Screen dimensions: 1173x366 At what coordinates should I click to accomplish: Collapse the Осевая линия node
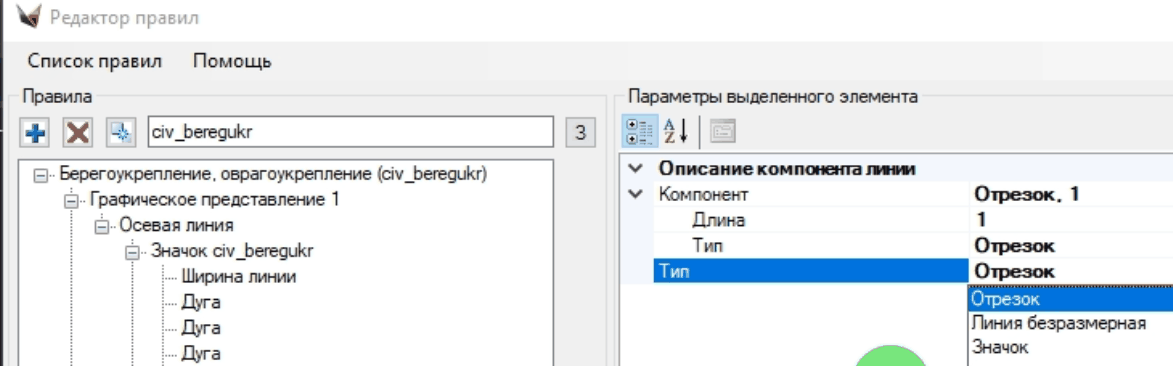(102, 226)
